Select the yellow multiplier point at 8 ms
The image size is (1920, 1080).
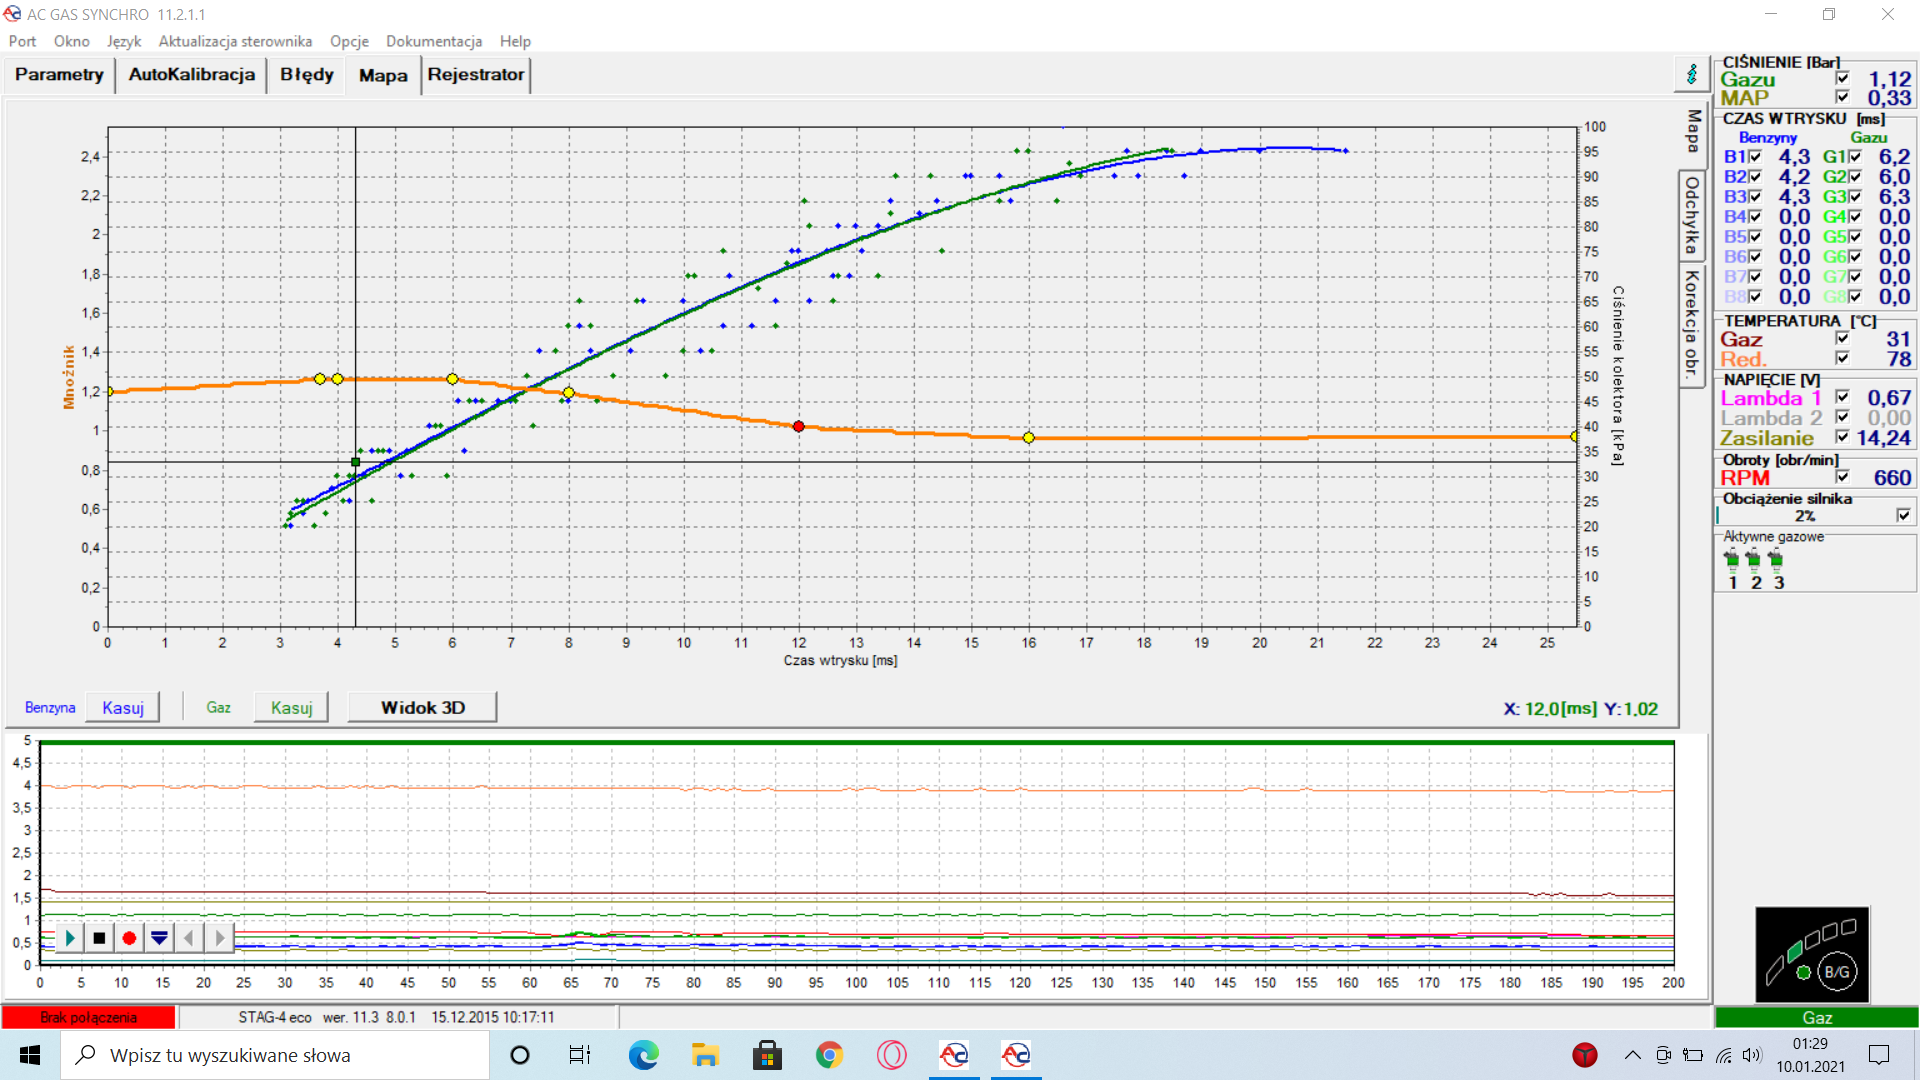[568, 393]
